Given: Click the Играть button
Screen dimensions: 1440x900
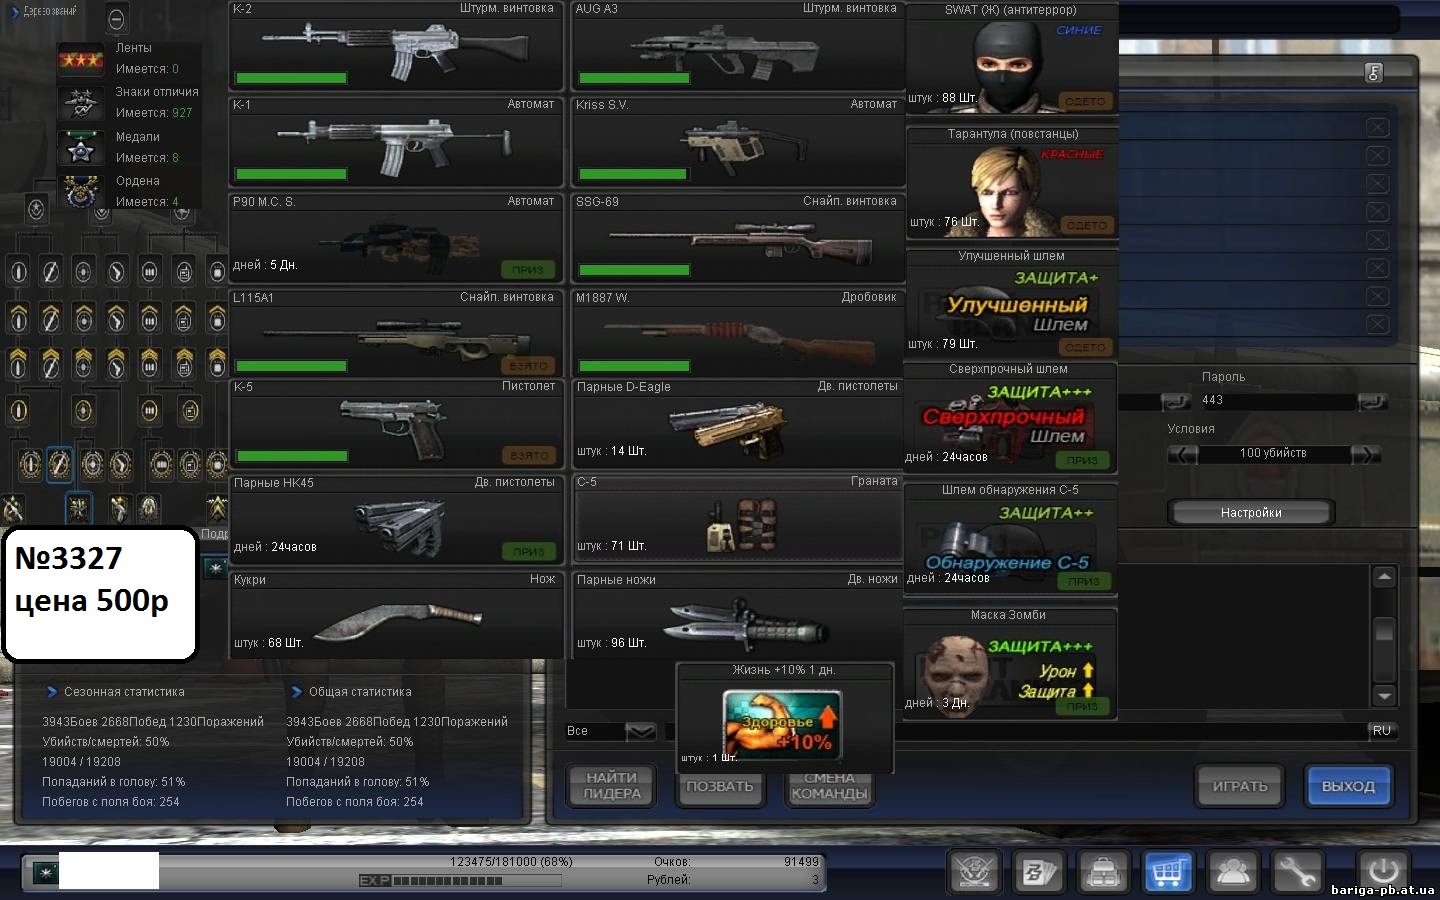Looking at the screenshot, I should (1240, 786).
